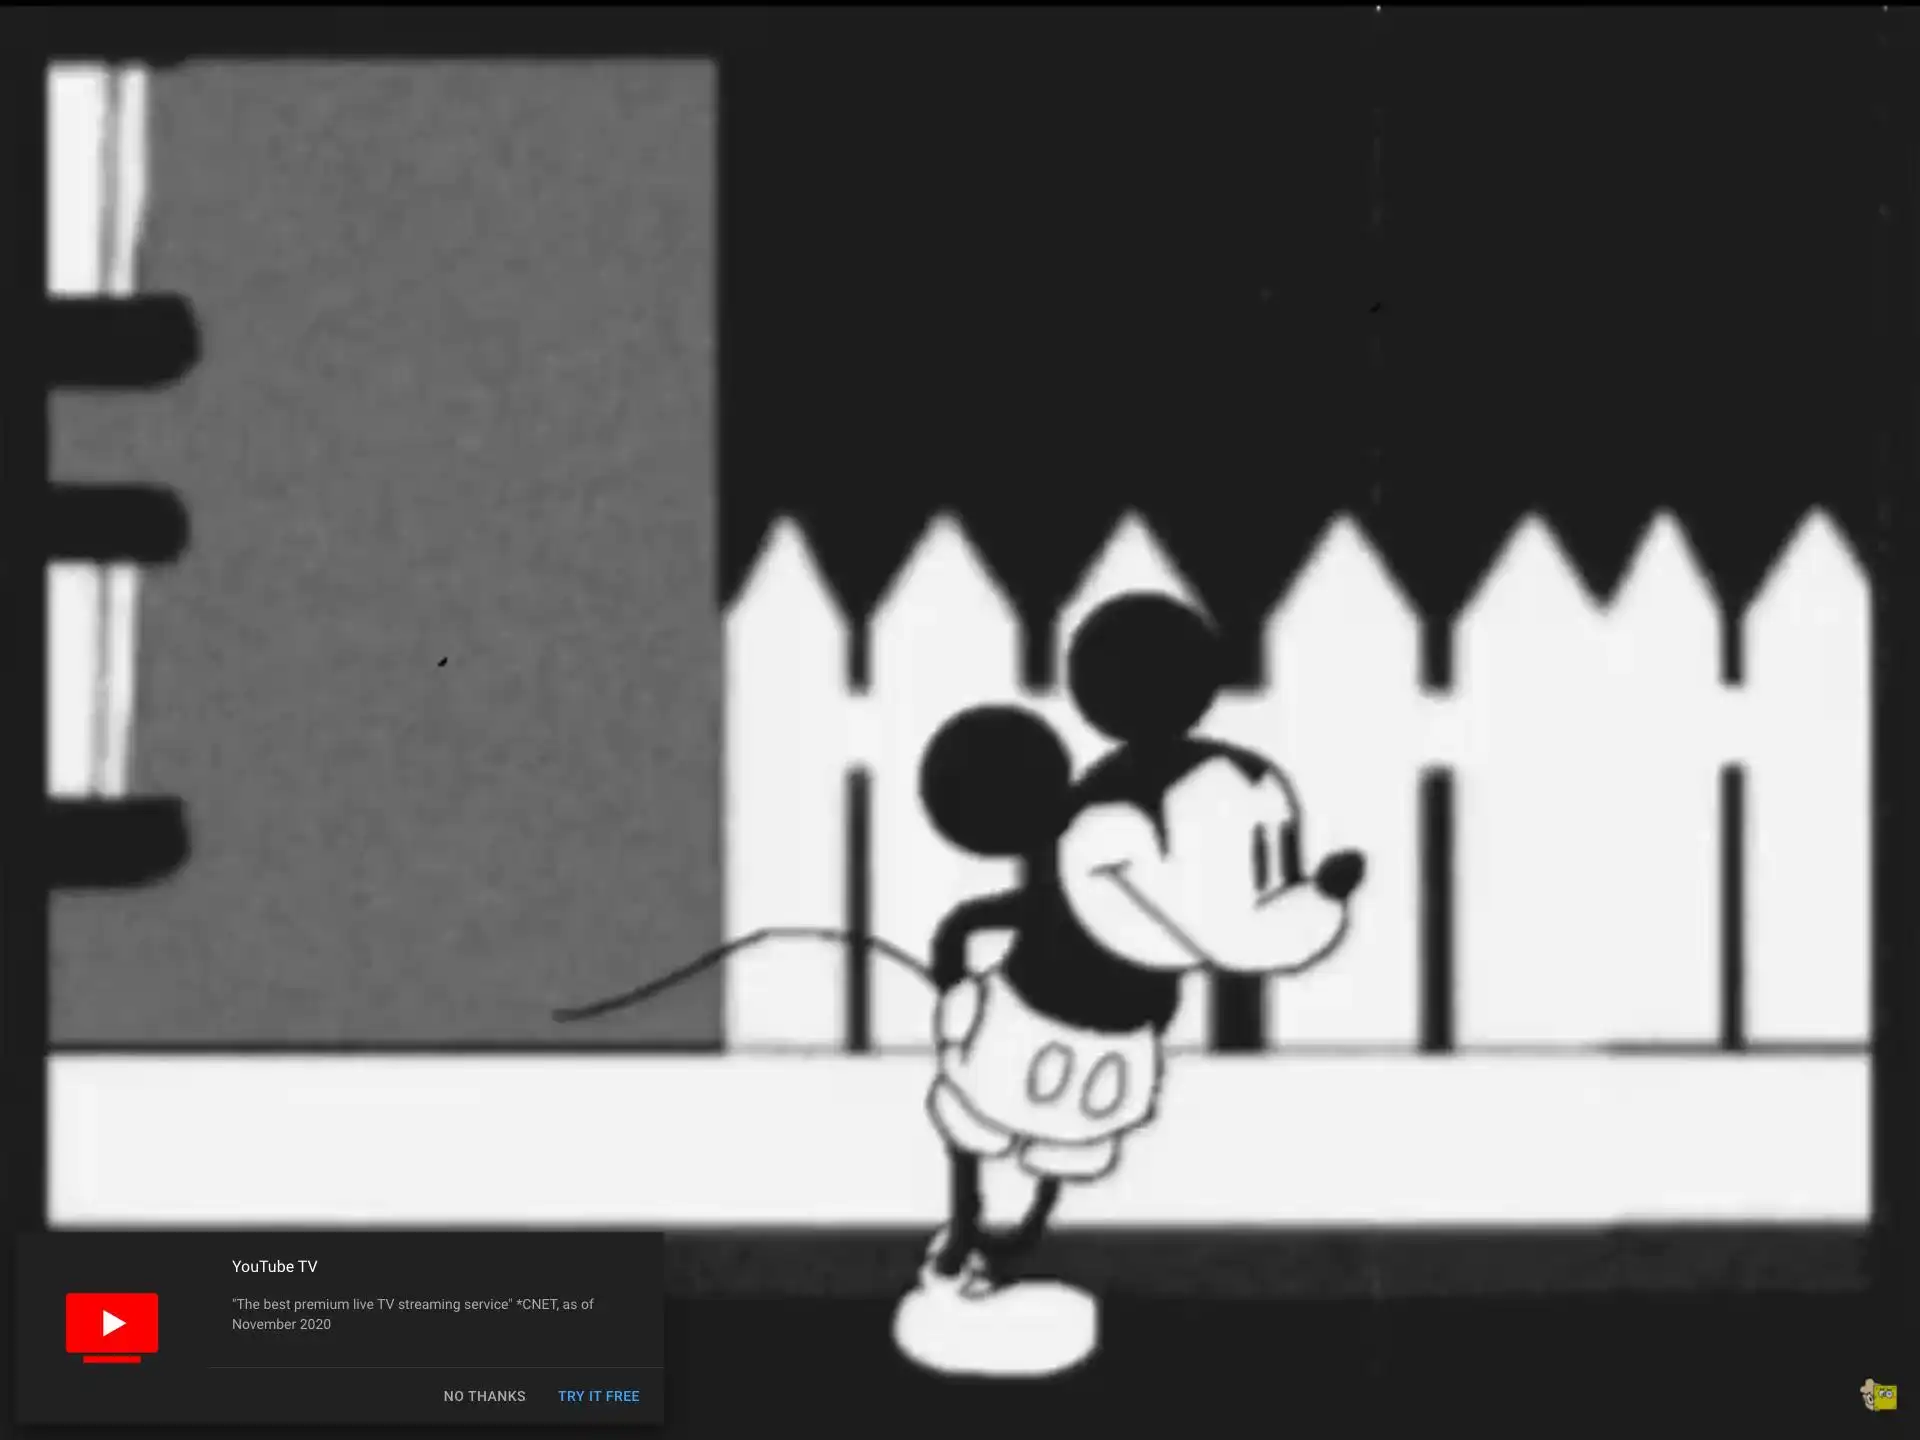Click the red bar under TV logo
The width and height of the screenshot is (1920, 1440).
click(112, 1359)
